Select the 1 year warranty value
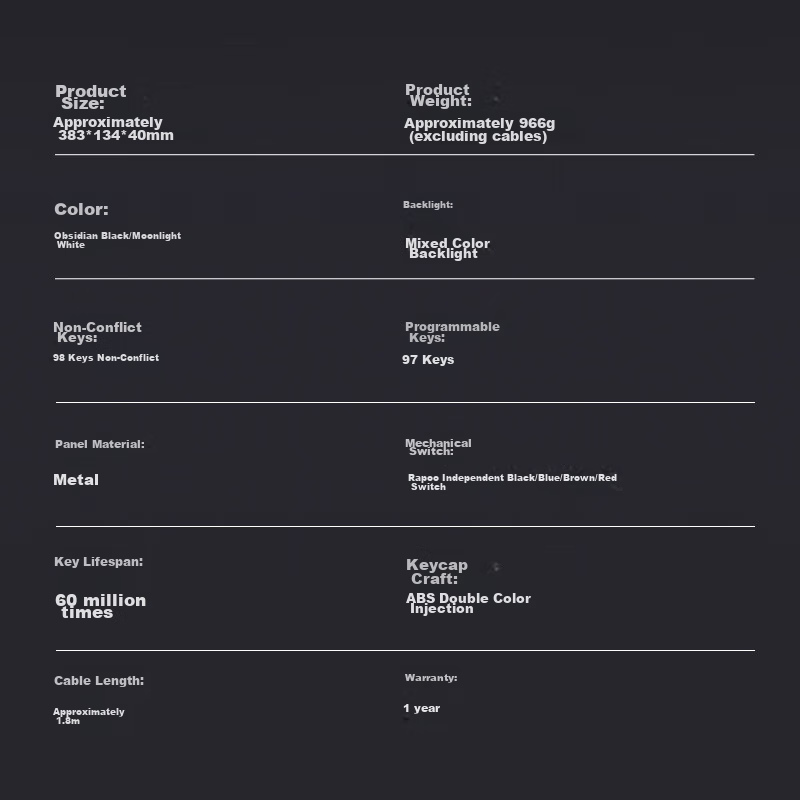Image resolution: width=800 pixels, height=800 pixels. click(x=421, y=709)
